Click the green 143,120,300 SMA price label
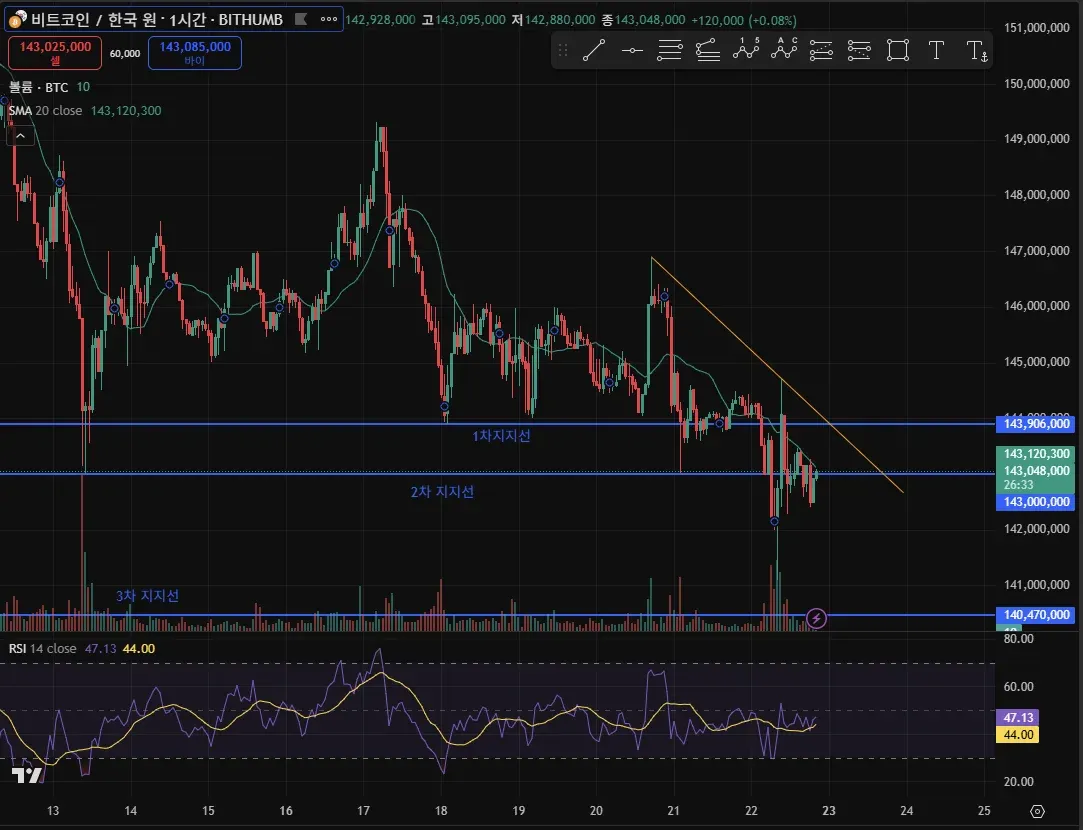Screen dimensions: 1083x830 [x=1035, y=454]
